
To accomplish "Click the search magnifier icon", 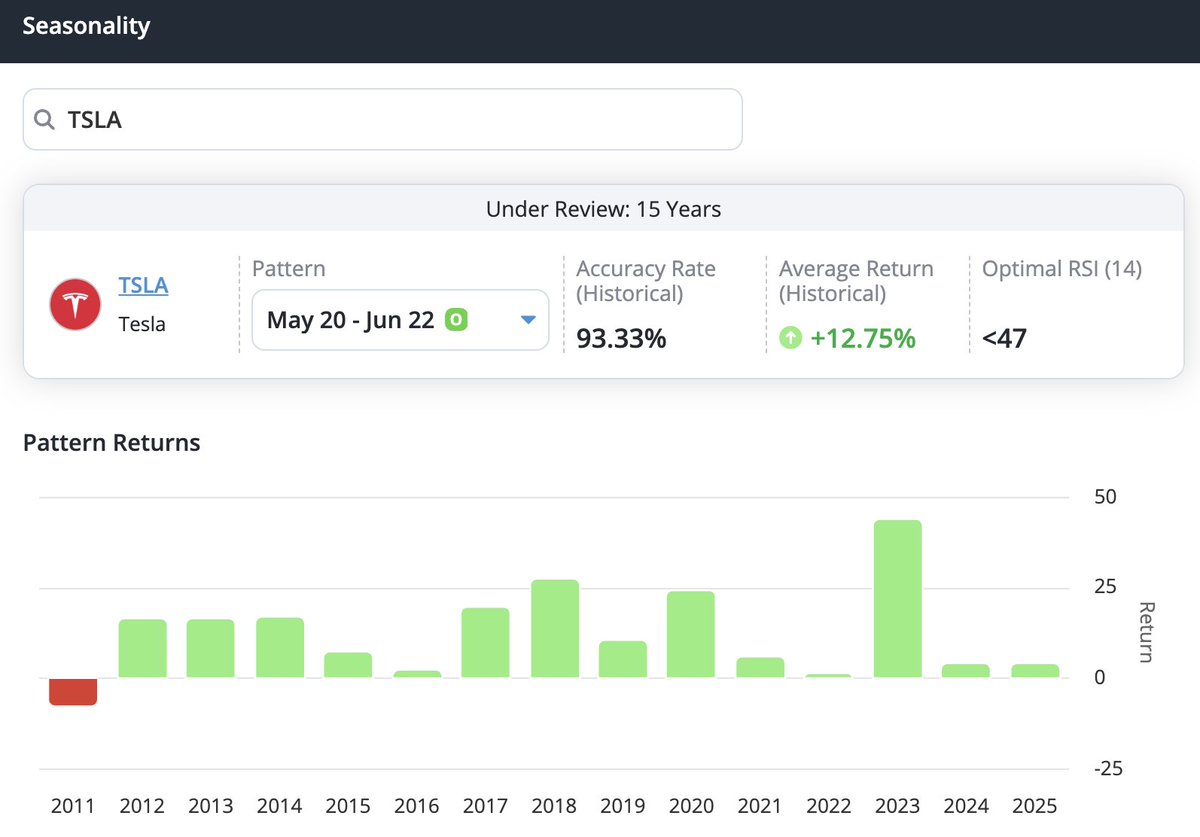I will (44, 120).
